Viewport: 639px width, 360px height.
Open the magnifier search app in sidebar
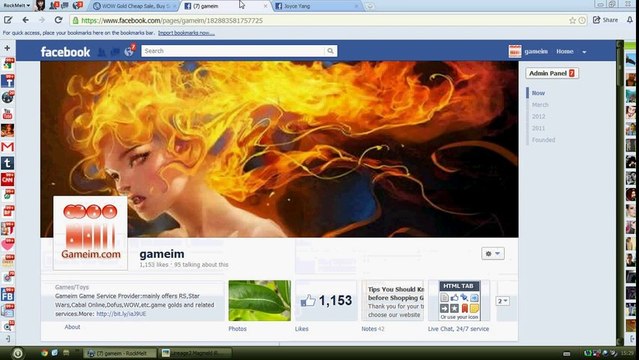[x=7, y=326]
